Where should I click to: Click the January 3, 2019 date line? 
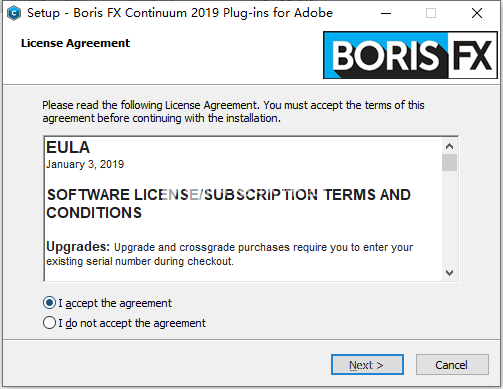(x=85, y=164)
